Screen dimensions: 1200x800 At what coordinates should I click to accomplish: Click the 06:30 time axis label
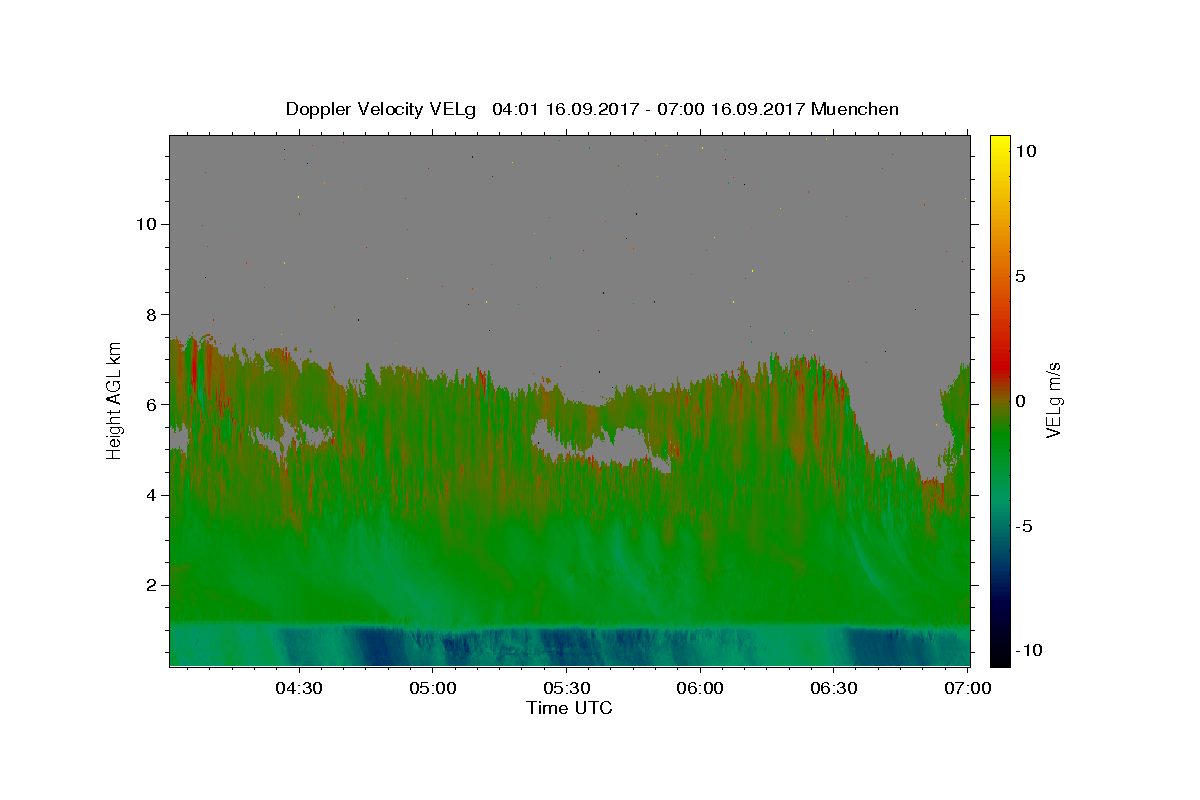(x=834, y=688)
